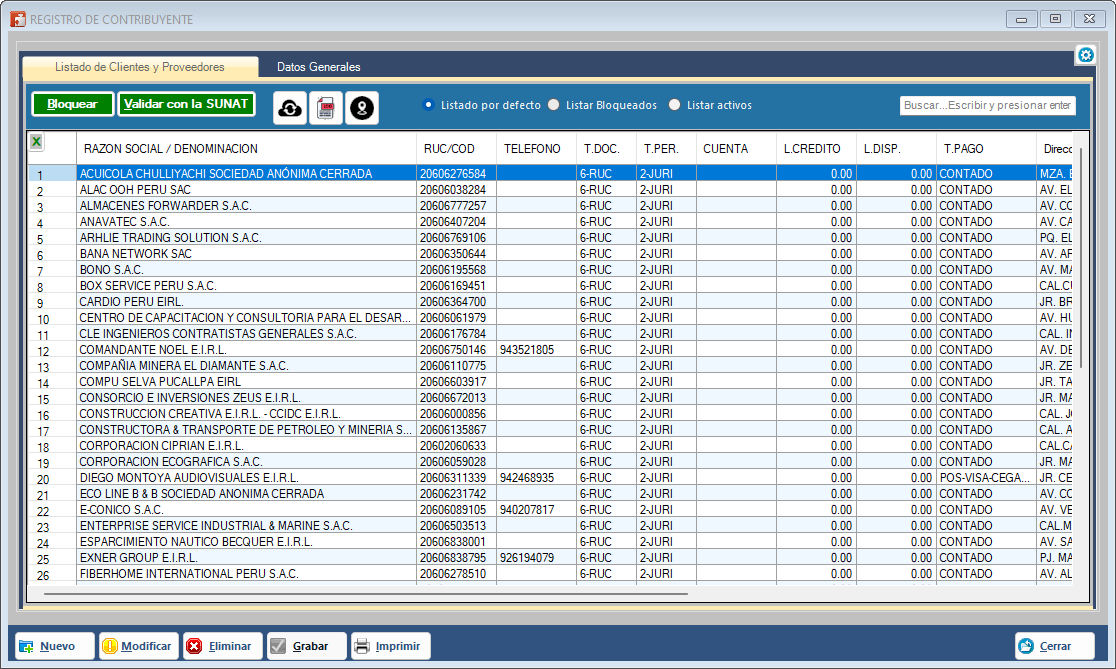Image resolution: width=1116 pixels, height=669 pixels.
Task: Select row COMPU SELVA PUCALLPA EIRL
Action: 550,382
